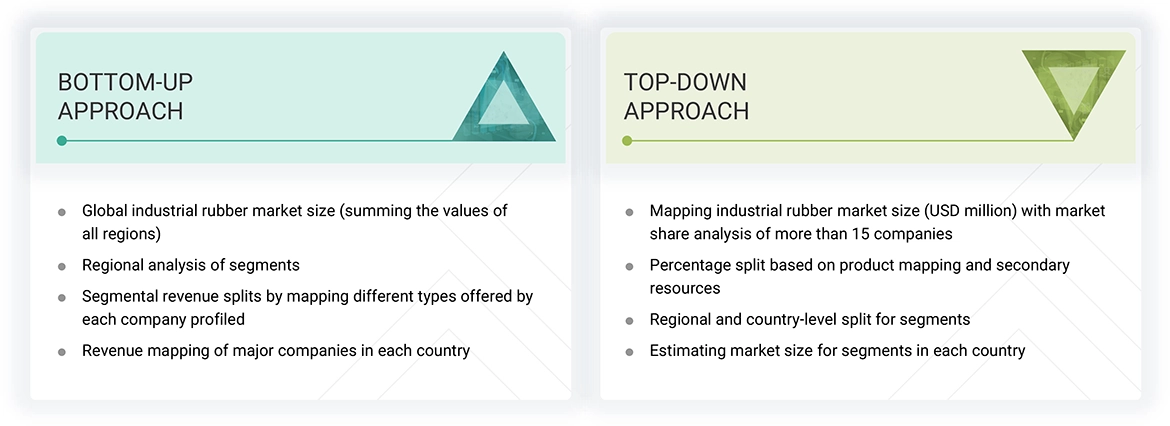Click the downward green triangle icon
This screenshot has height=426, width=1170.
1073,91
